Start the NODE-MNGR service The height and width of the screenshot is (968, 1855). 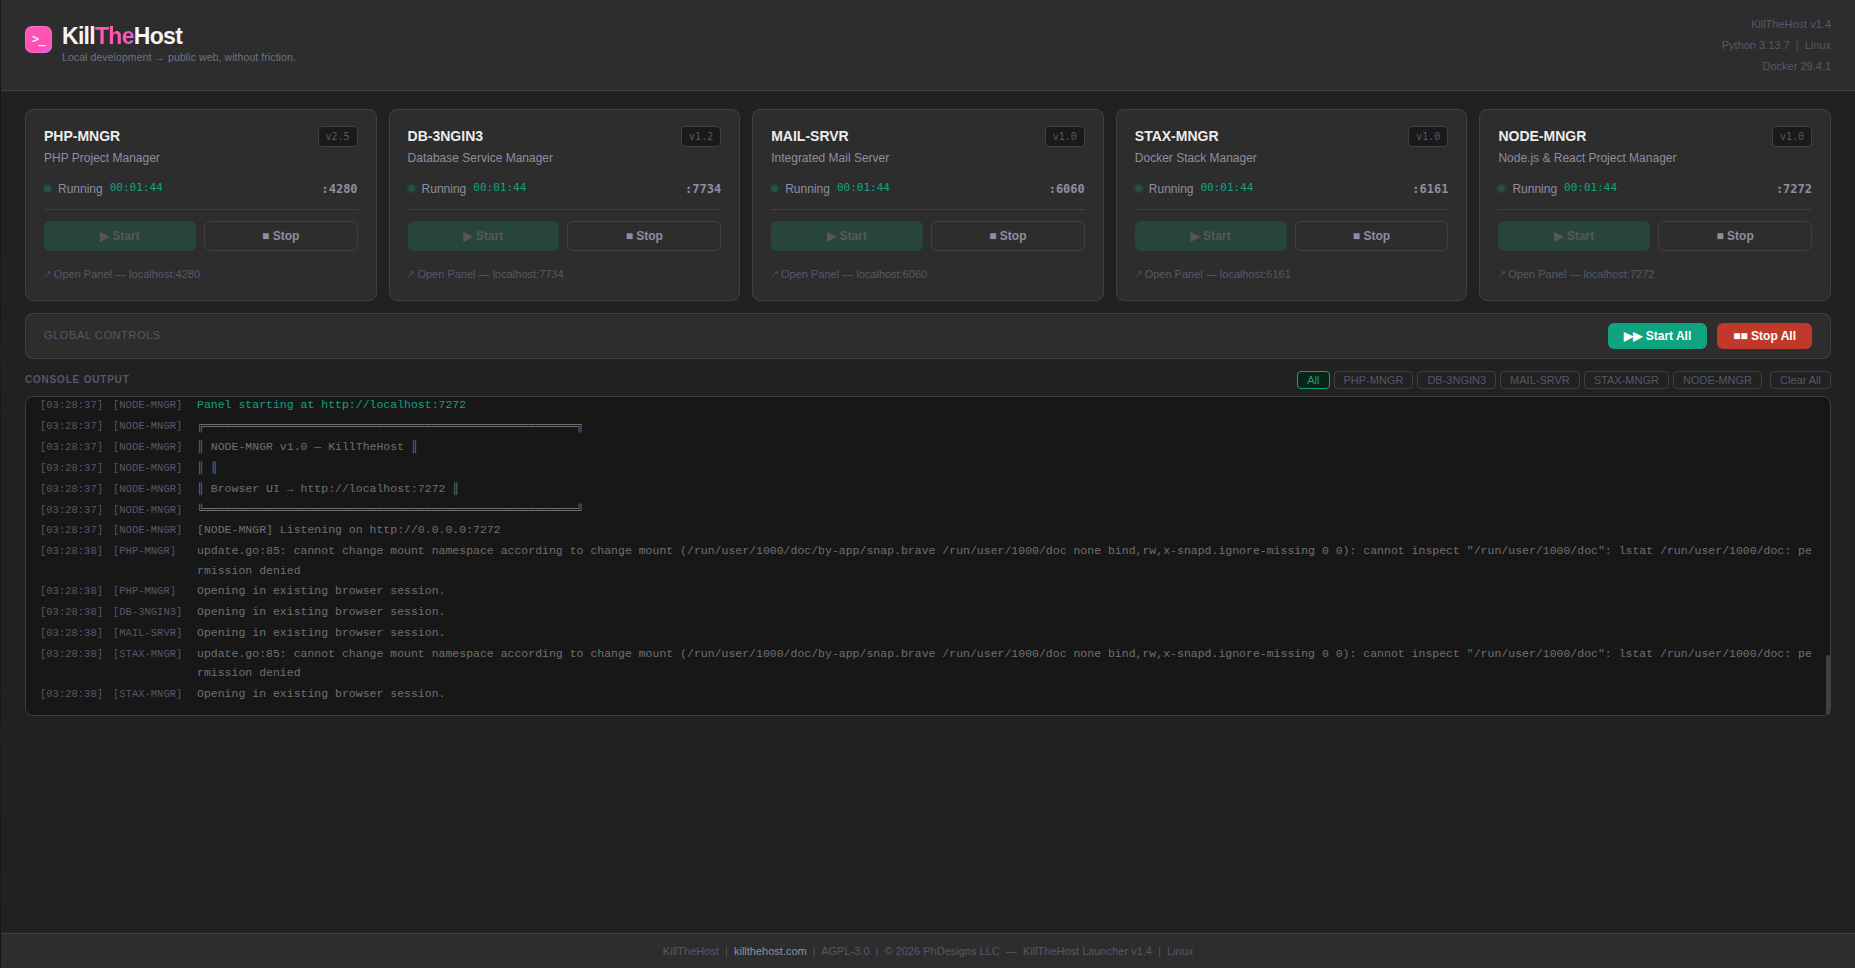1574,236
